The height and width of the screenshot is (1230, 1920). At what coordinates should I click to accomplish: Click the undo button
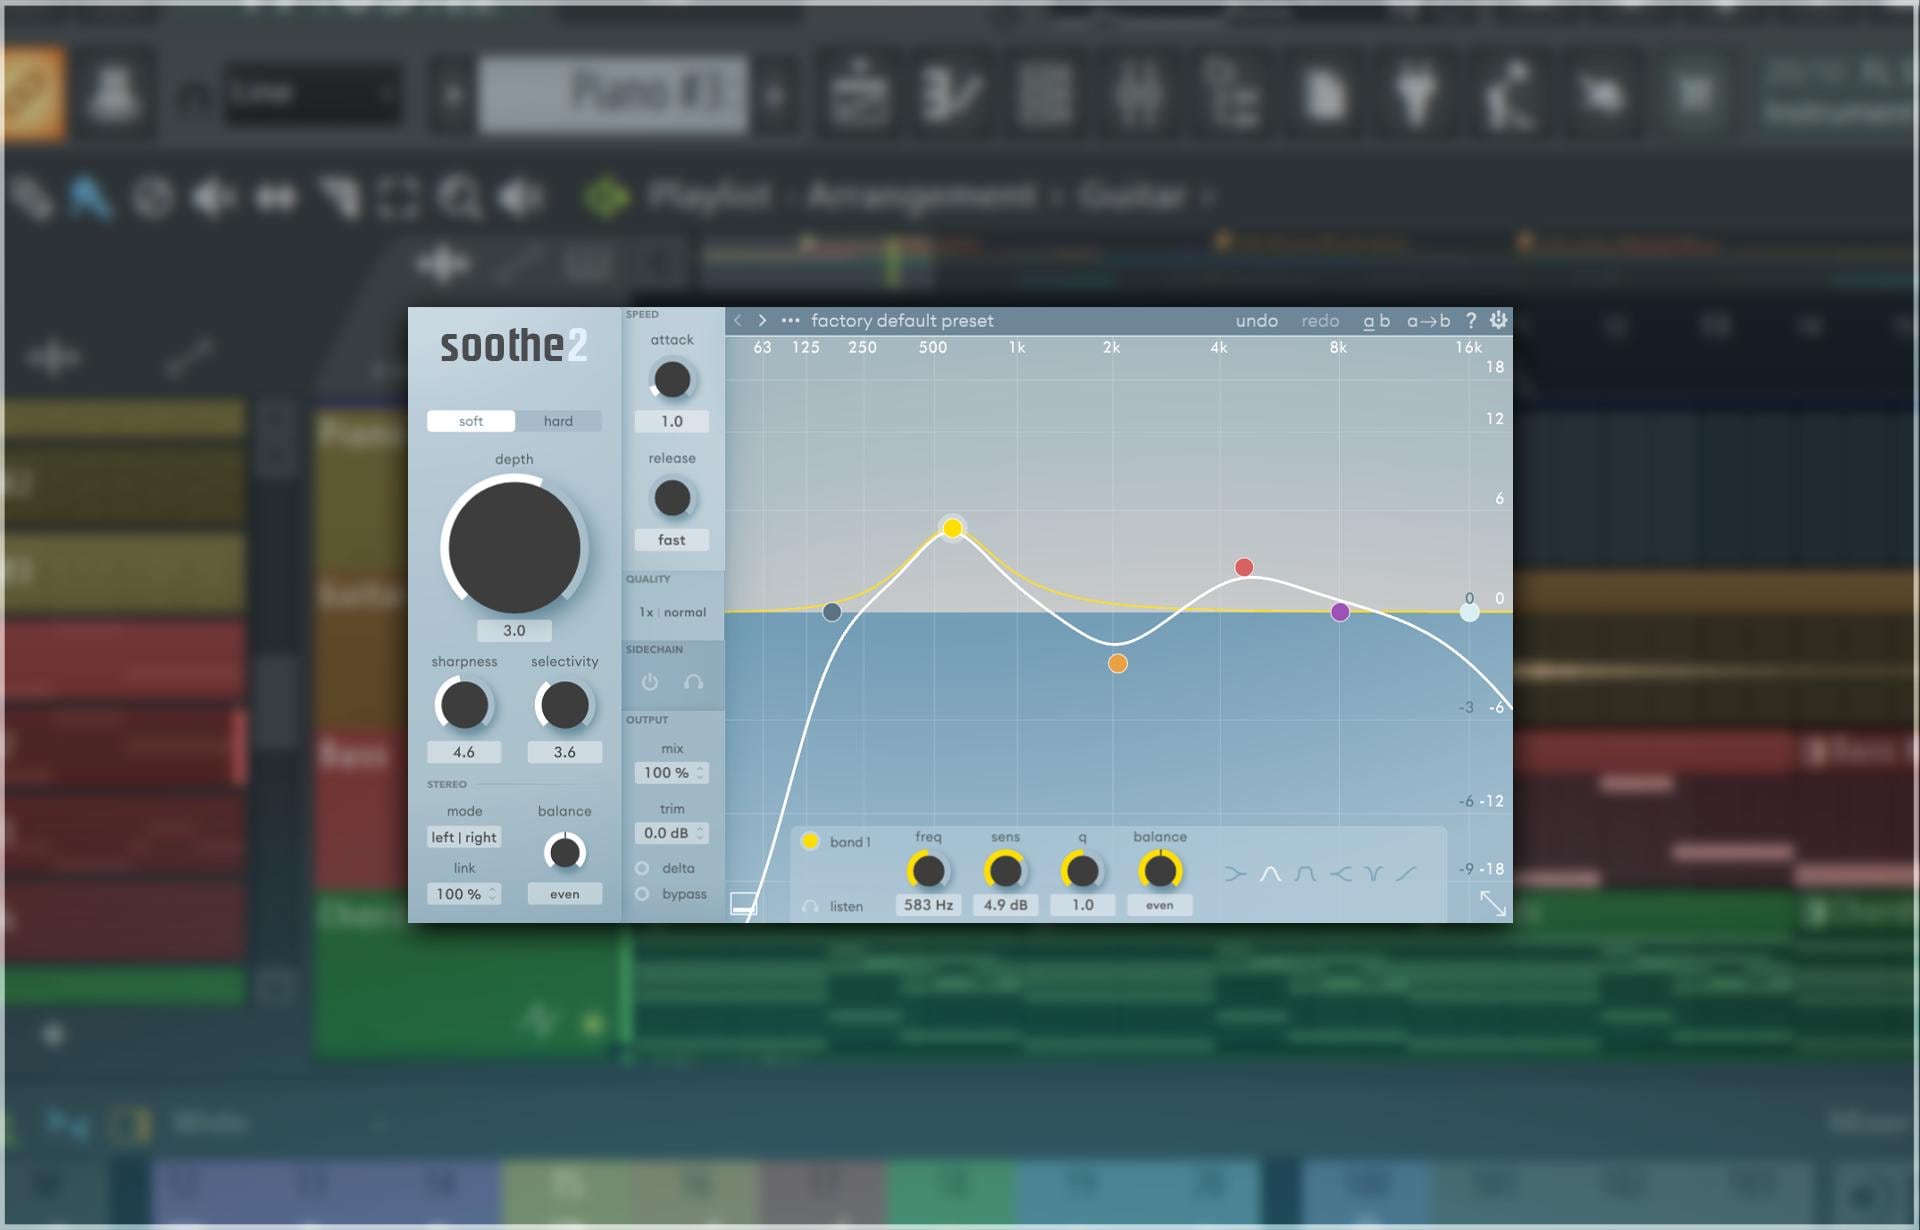tap(1256, 321)
